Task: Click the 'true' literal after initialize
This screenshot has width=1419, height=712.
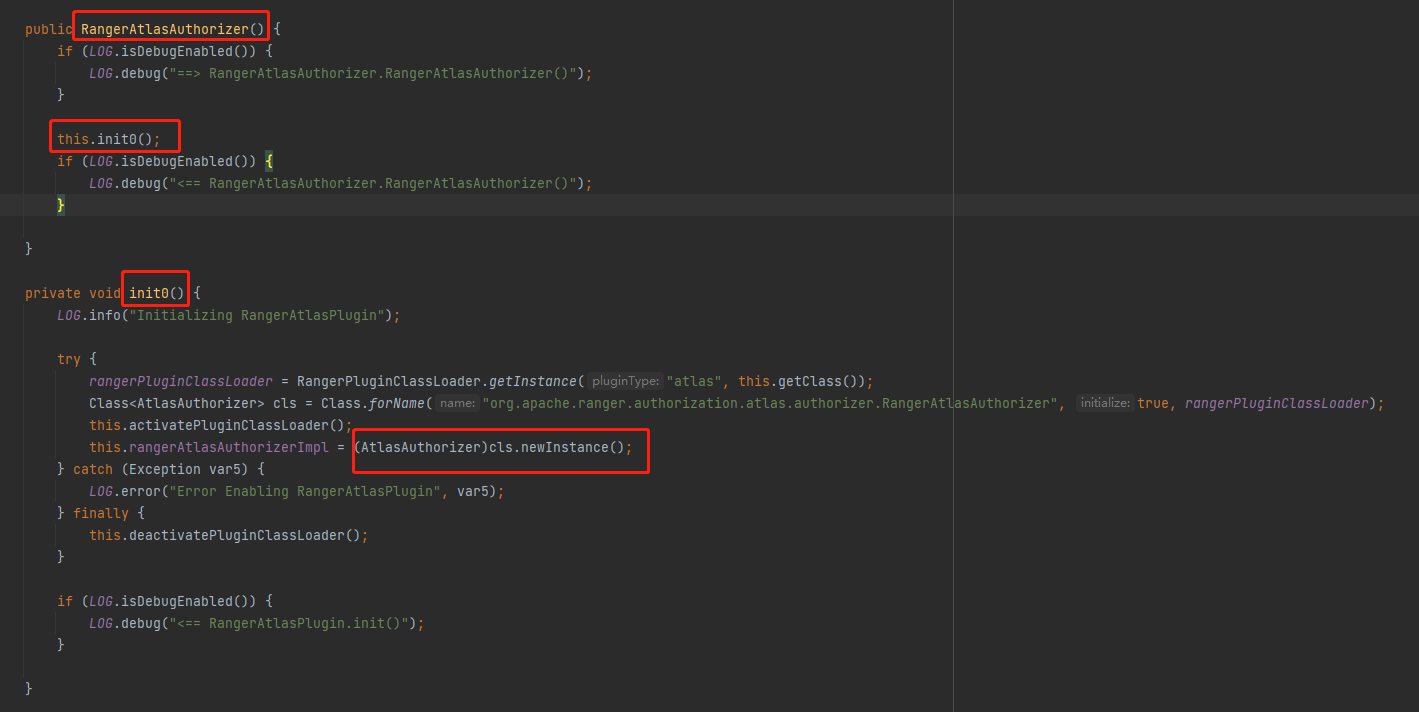Action: pyautogui.click(x=1153, y=403)
